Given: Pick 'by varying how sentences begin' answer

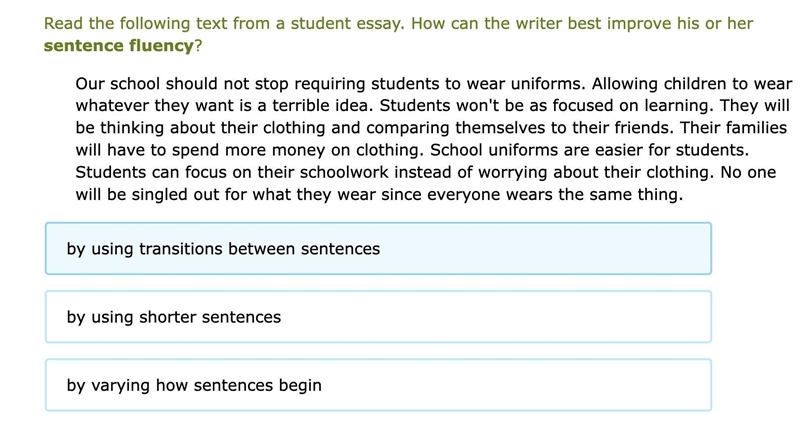Looking at the screenshot, I should pyautogui.click(x=378, y=385).
